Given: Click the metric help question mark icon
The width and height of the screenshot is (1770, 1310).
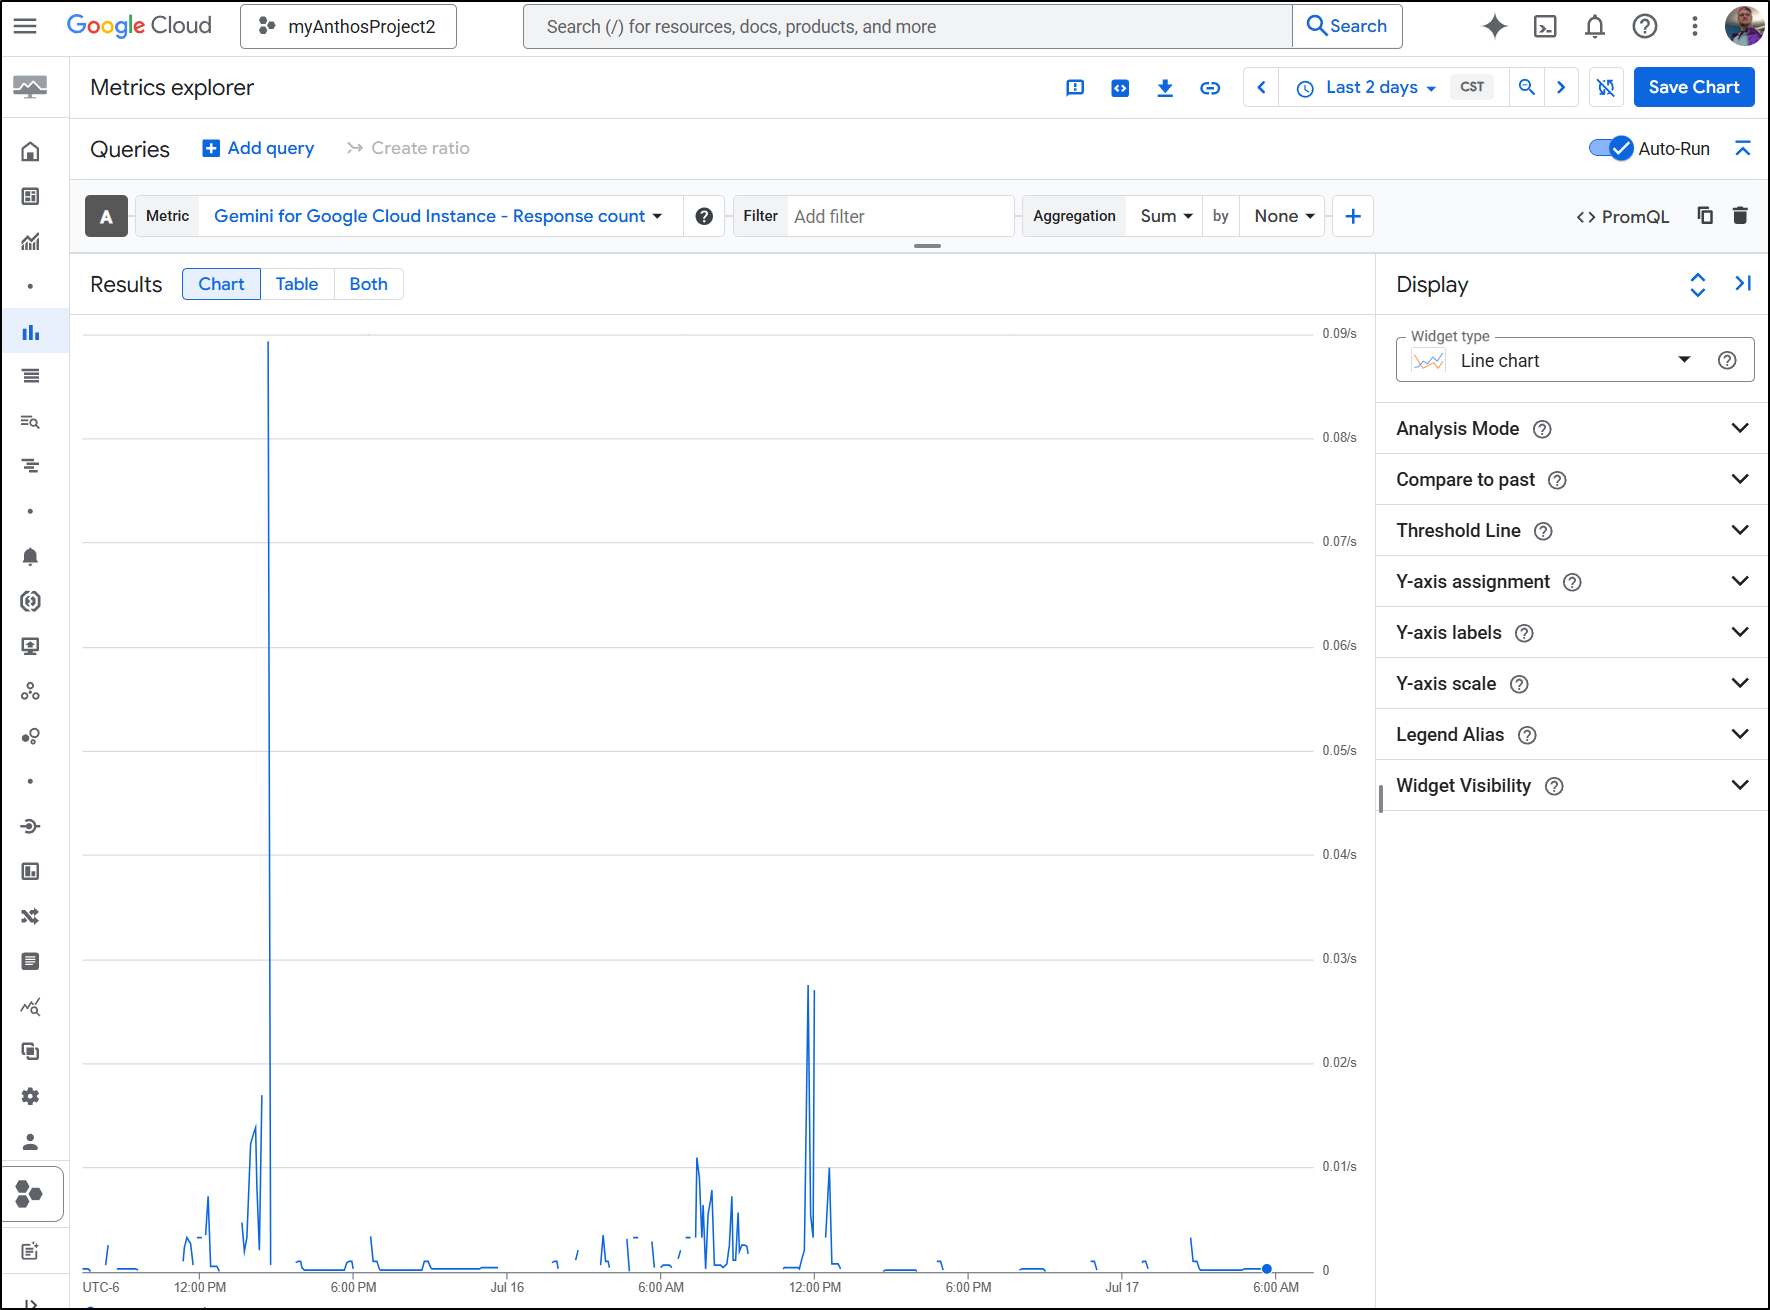Looking at the screenshot, I should (x=704, y=216).
